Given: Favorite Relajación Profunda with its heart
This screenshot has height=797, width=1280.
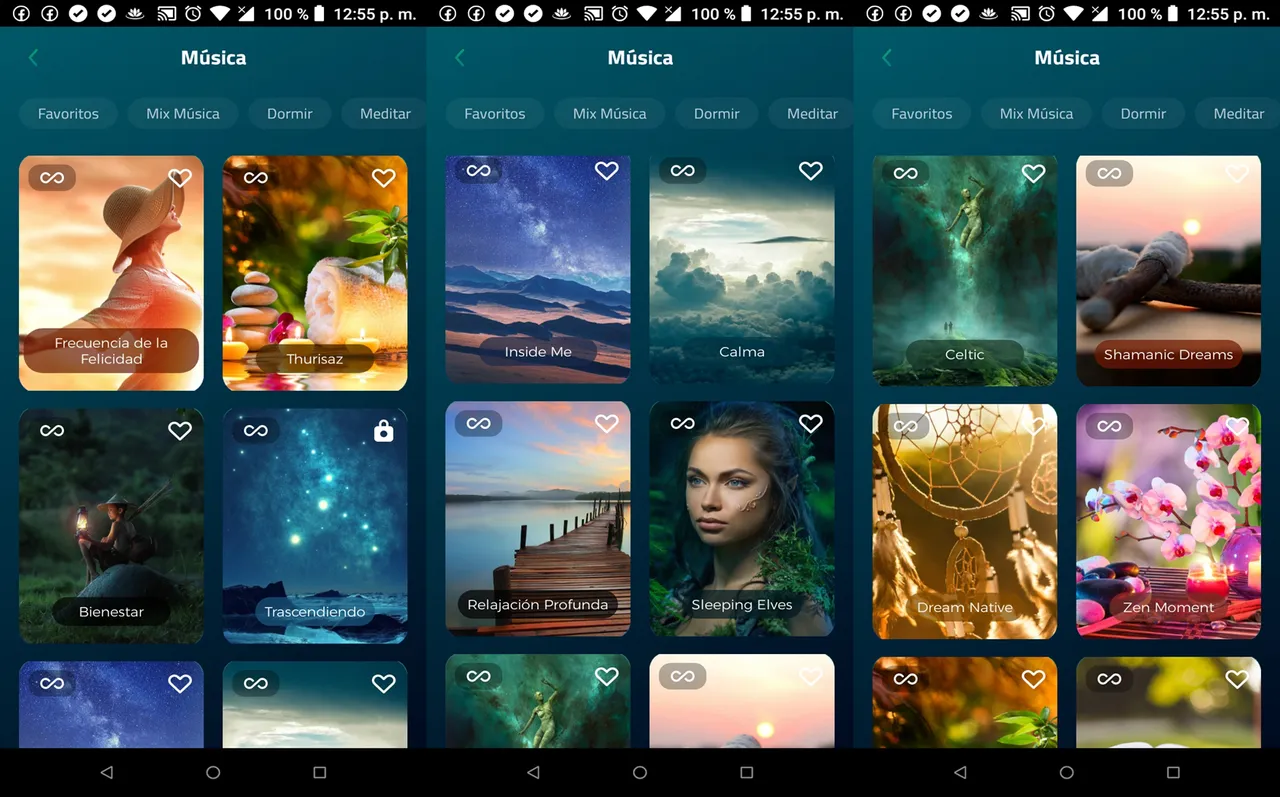Looking at the screenshot, I should point(607,424).
